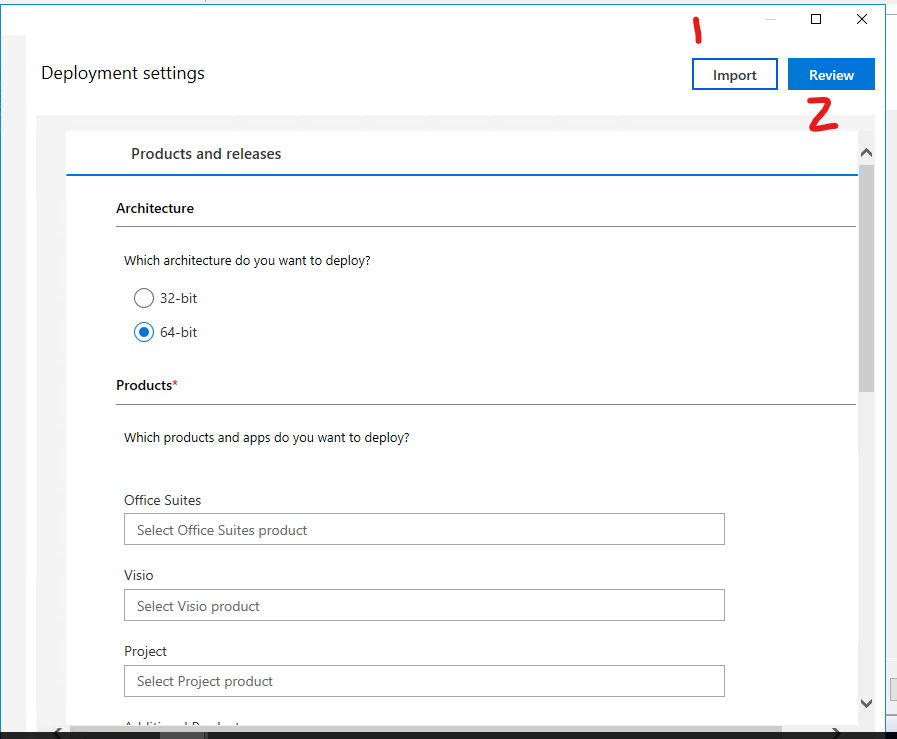
Task: Expand the Visio product selector
Action: tap(424, 606)
